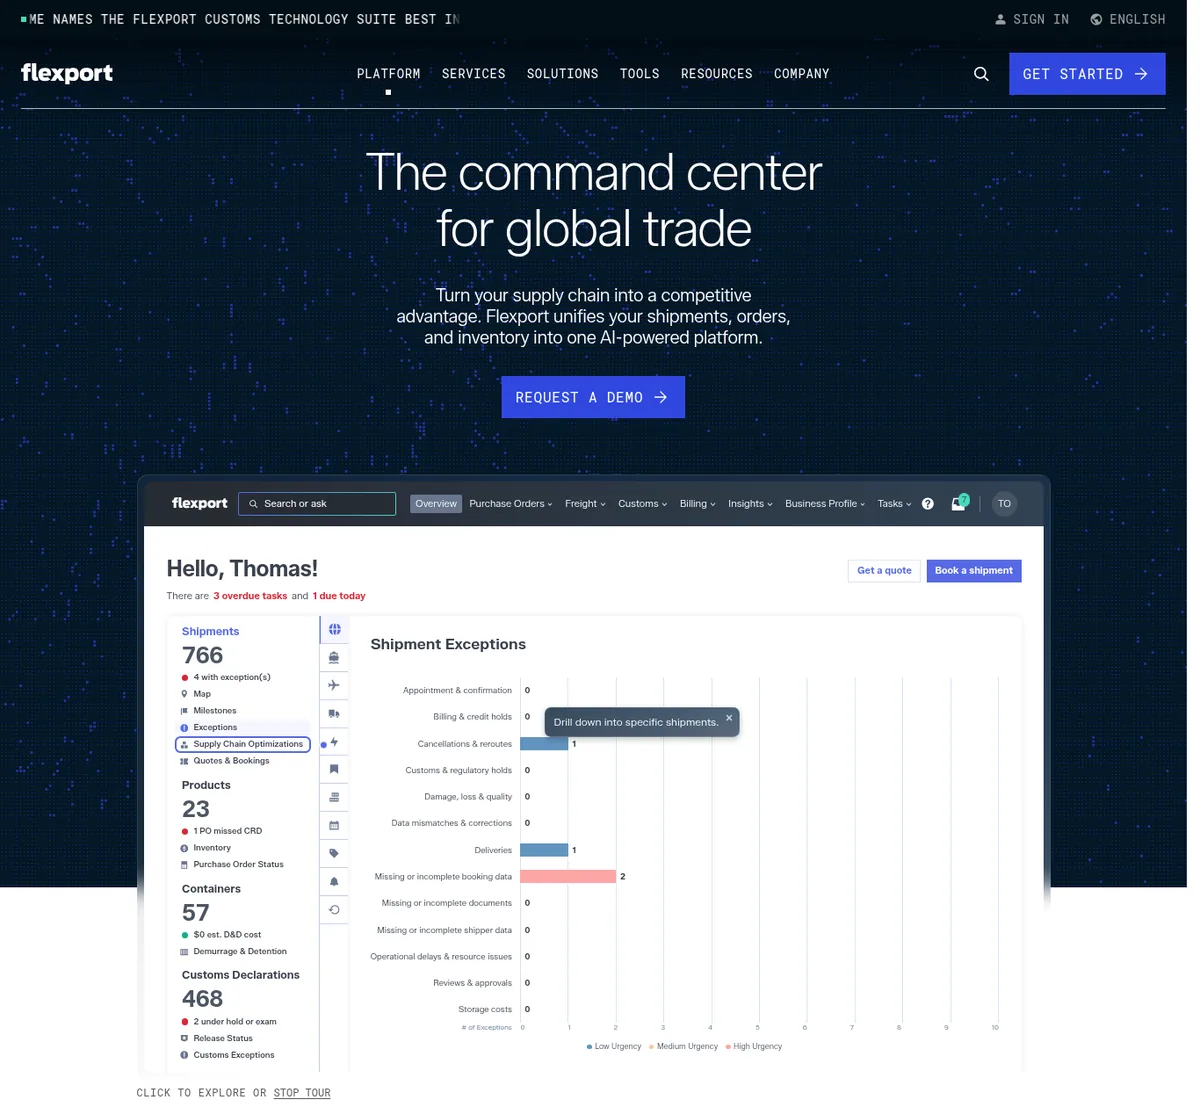
Task: Click the website search magnifier icon
Action: pos(981,74)
